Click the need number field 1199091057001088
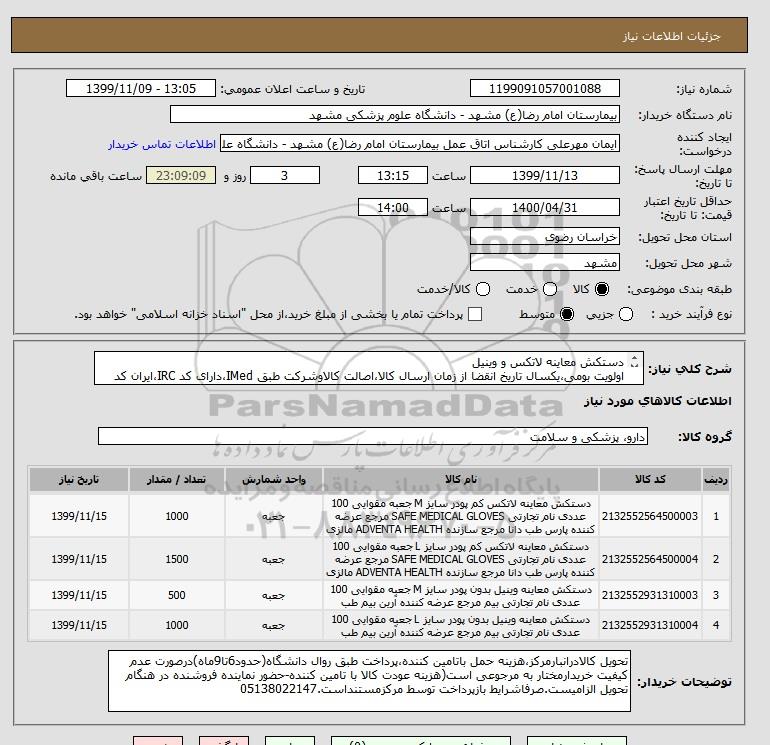Viewport: 770px width, 745px height. [x=545, y=88]
